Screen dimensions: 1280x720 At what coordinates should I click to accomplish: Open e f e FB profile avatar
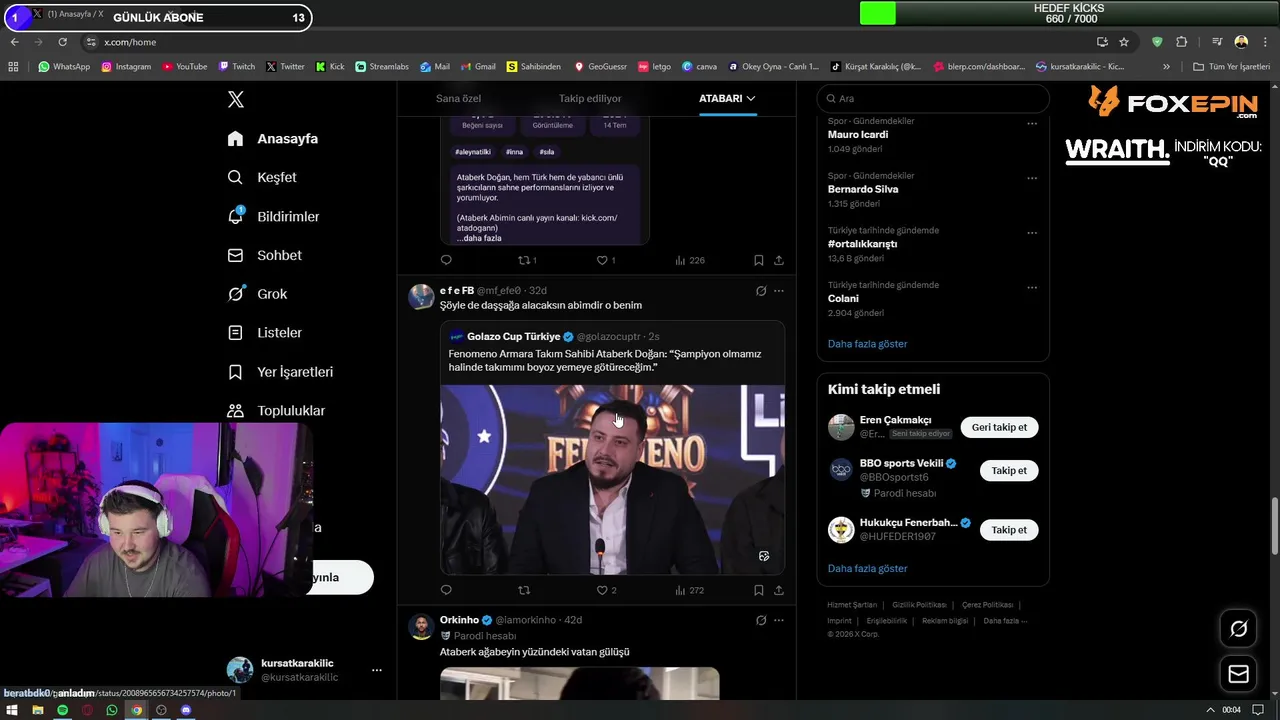tap(422, 297)
